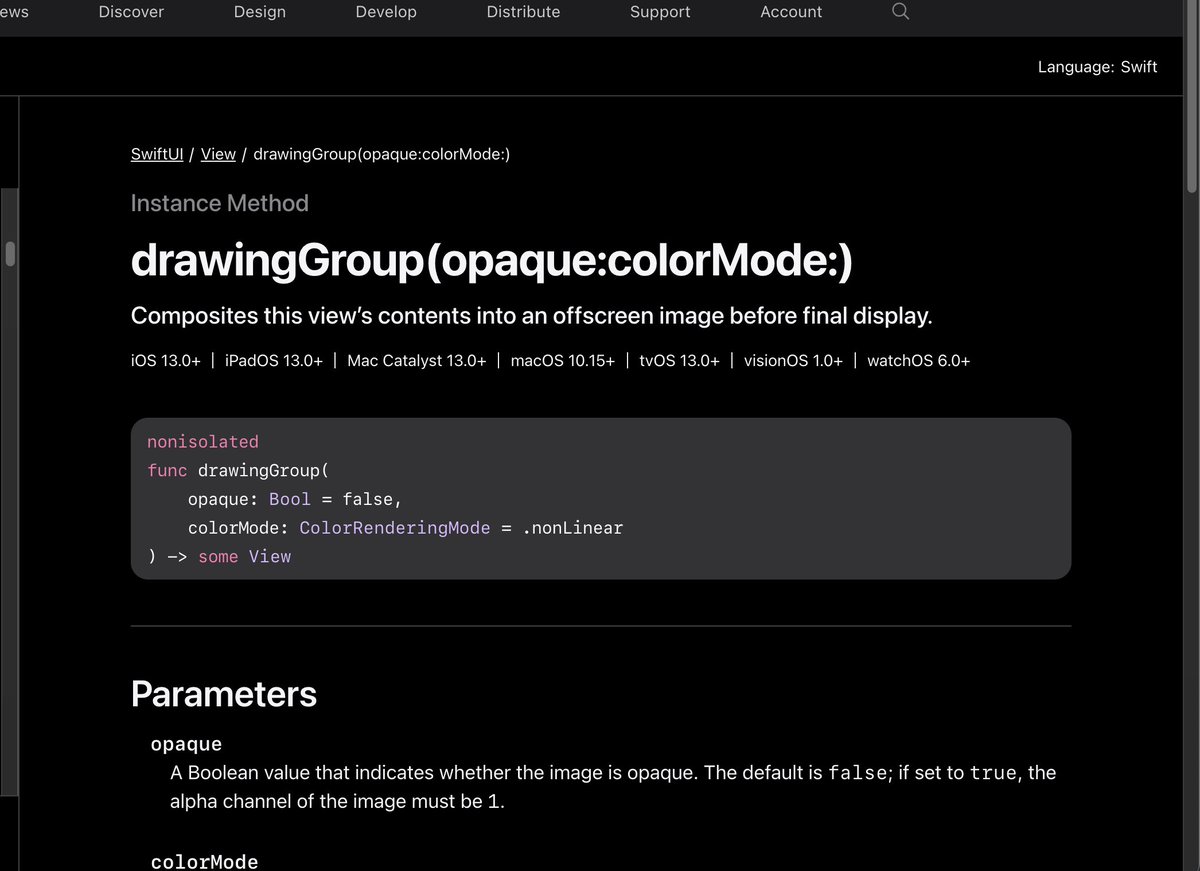The height and width of the screenshot is (871, 1200).
Task: Open the Discover menu
Action: click(x=131, y=12)
